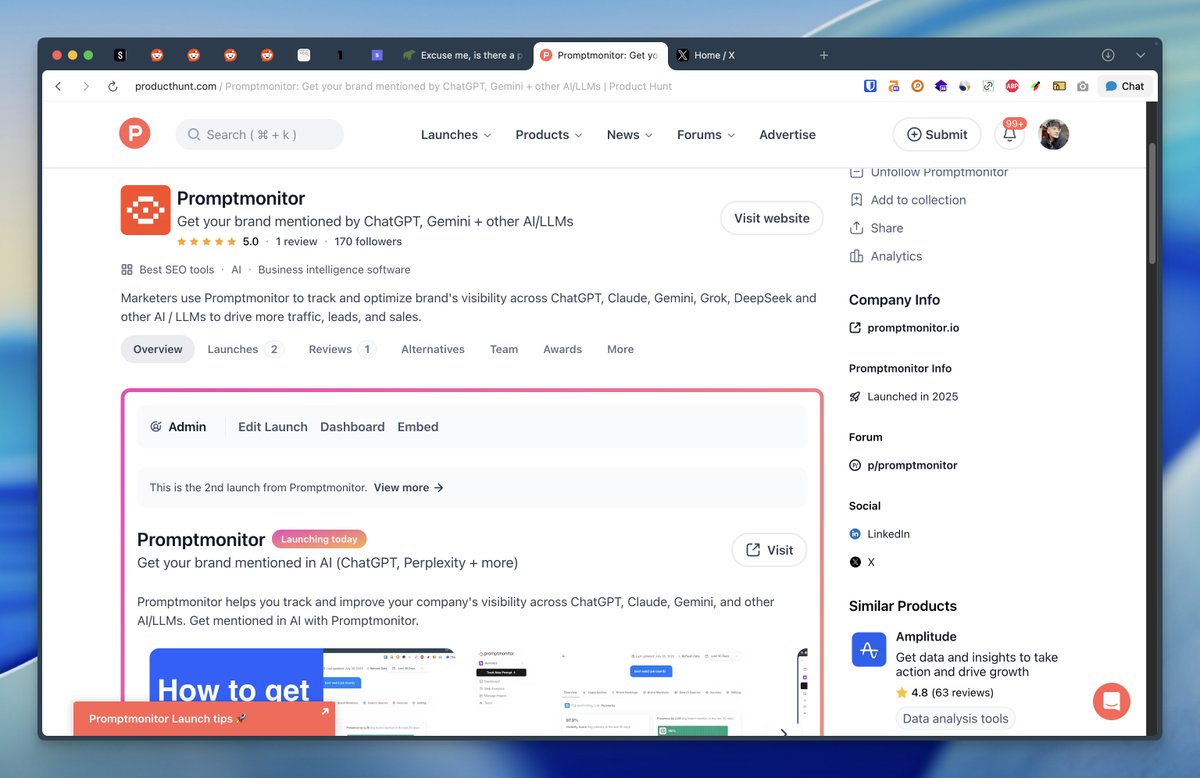Open the Browser Chat button
This screenshot has height=778, width=1200.
click(x=1125, y=86)
